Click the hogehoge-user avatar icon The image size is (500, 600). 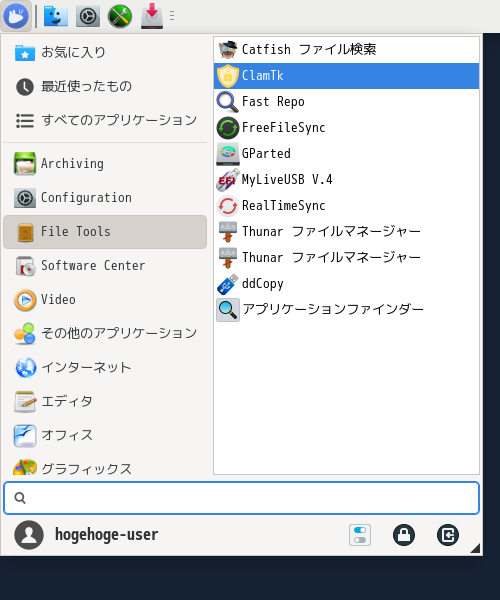click(x=29, y=535)
